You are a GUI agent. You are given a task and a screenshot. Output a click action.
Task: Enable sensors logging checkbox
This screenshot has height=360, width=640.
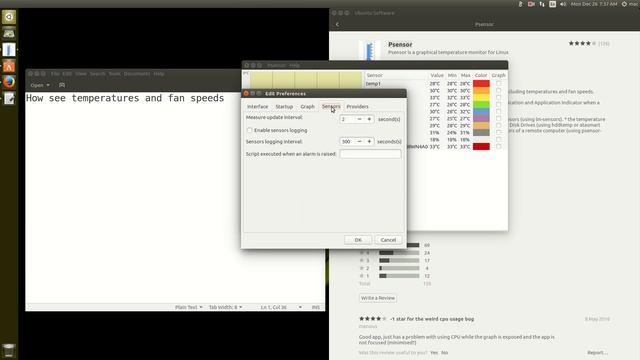[x=249, y=130]
